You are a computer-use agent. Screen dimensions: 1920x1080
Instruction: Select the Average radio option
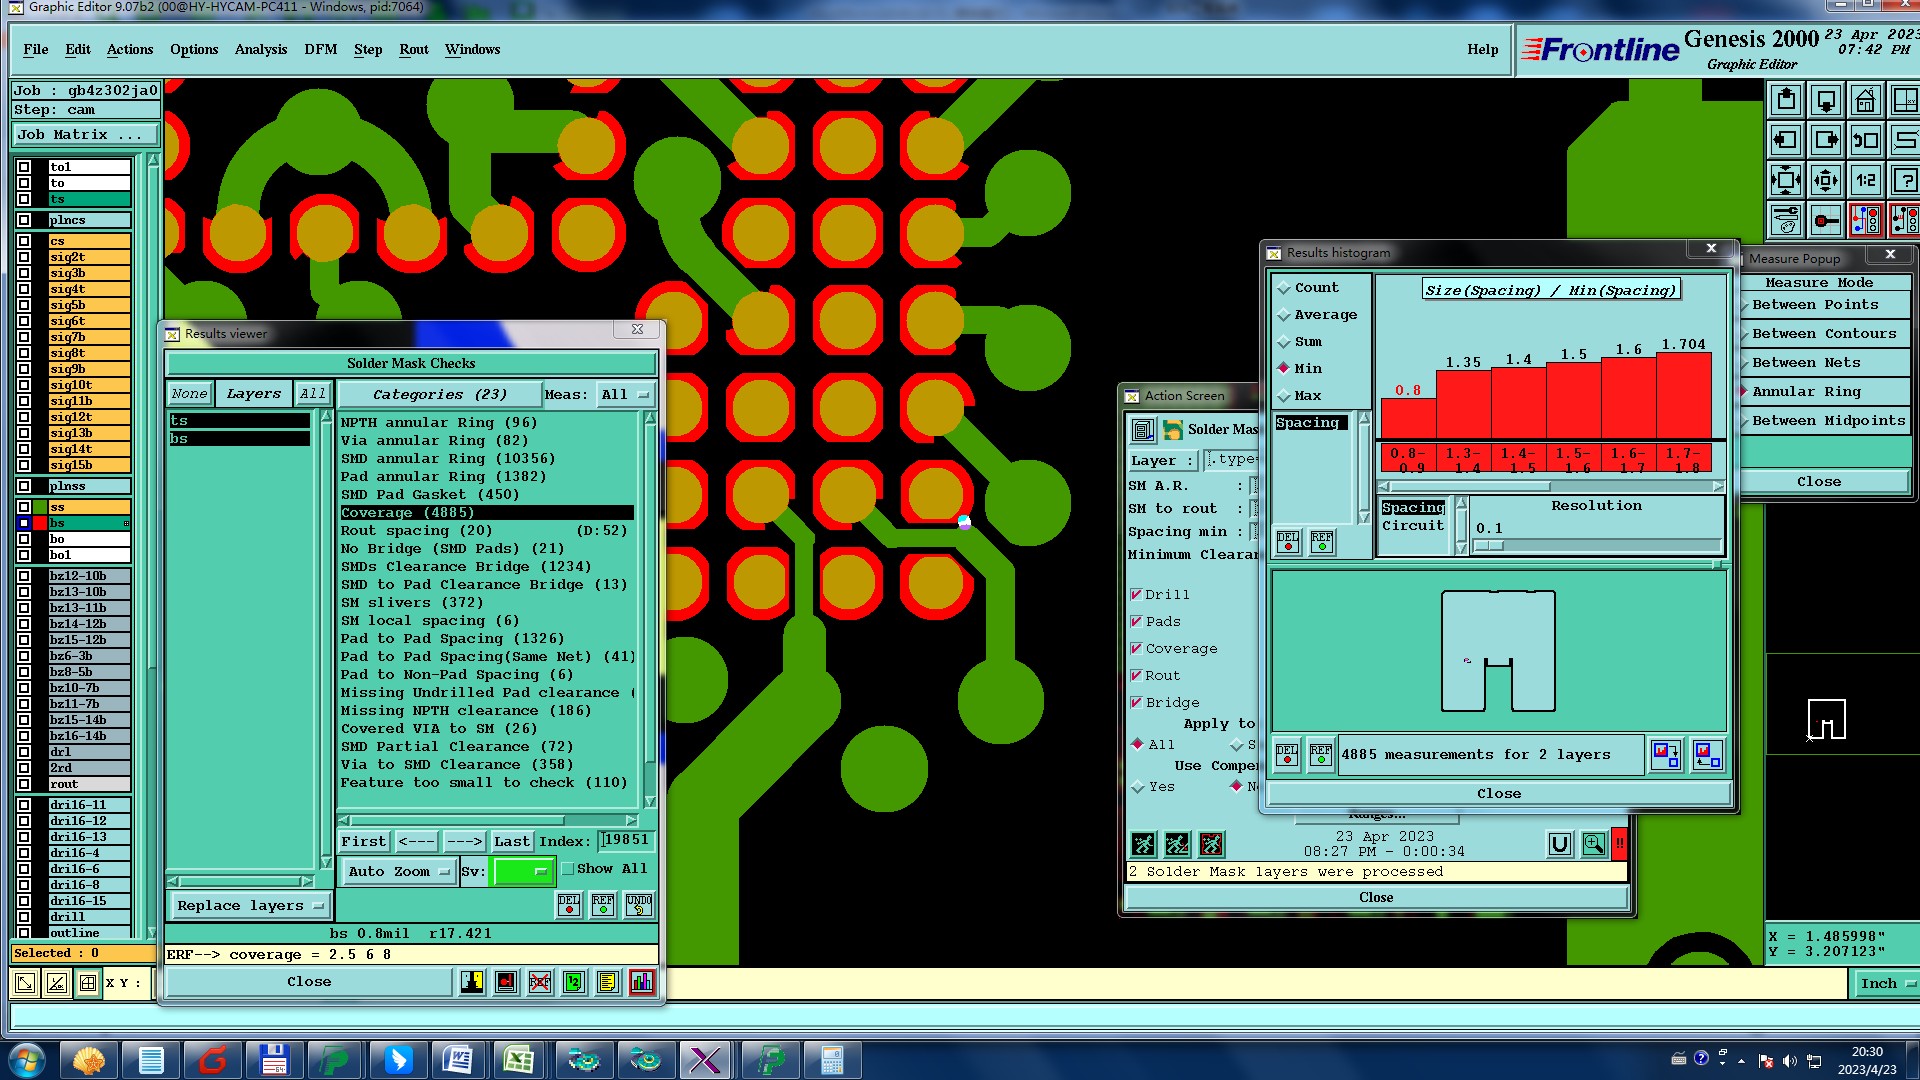tap(1284, 315)
